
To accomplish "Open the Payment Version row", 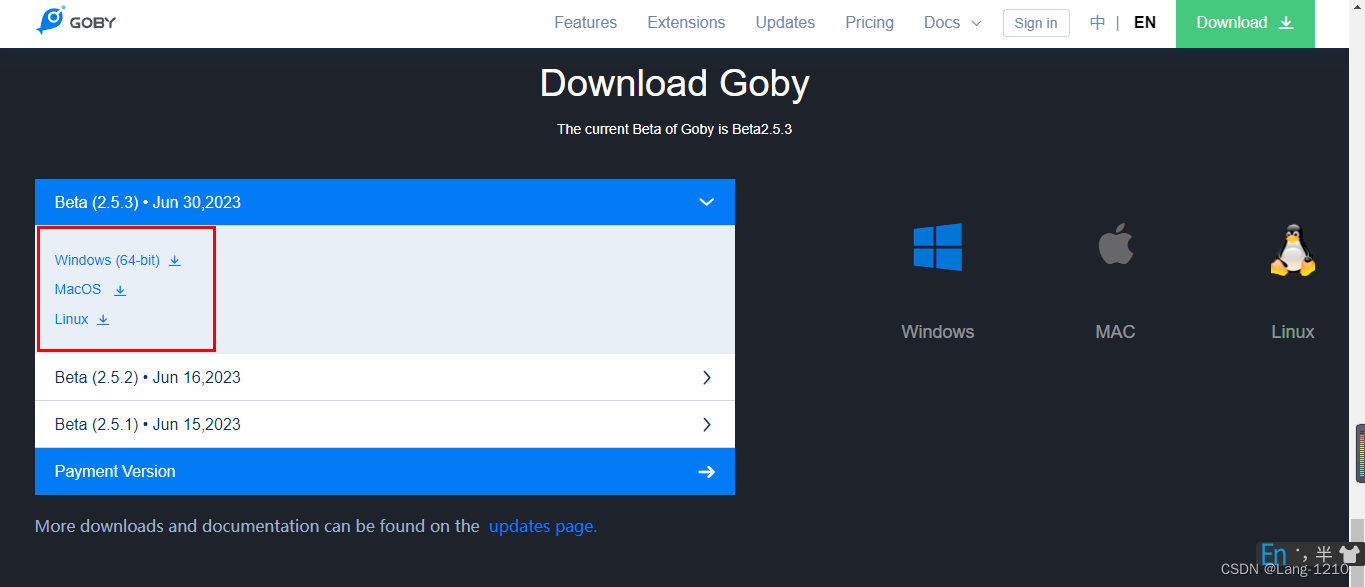I will click(385, 471).
